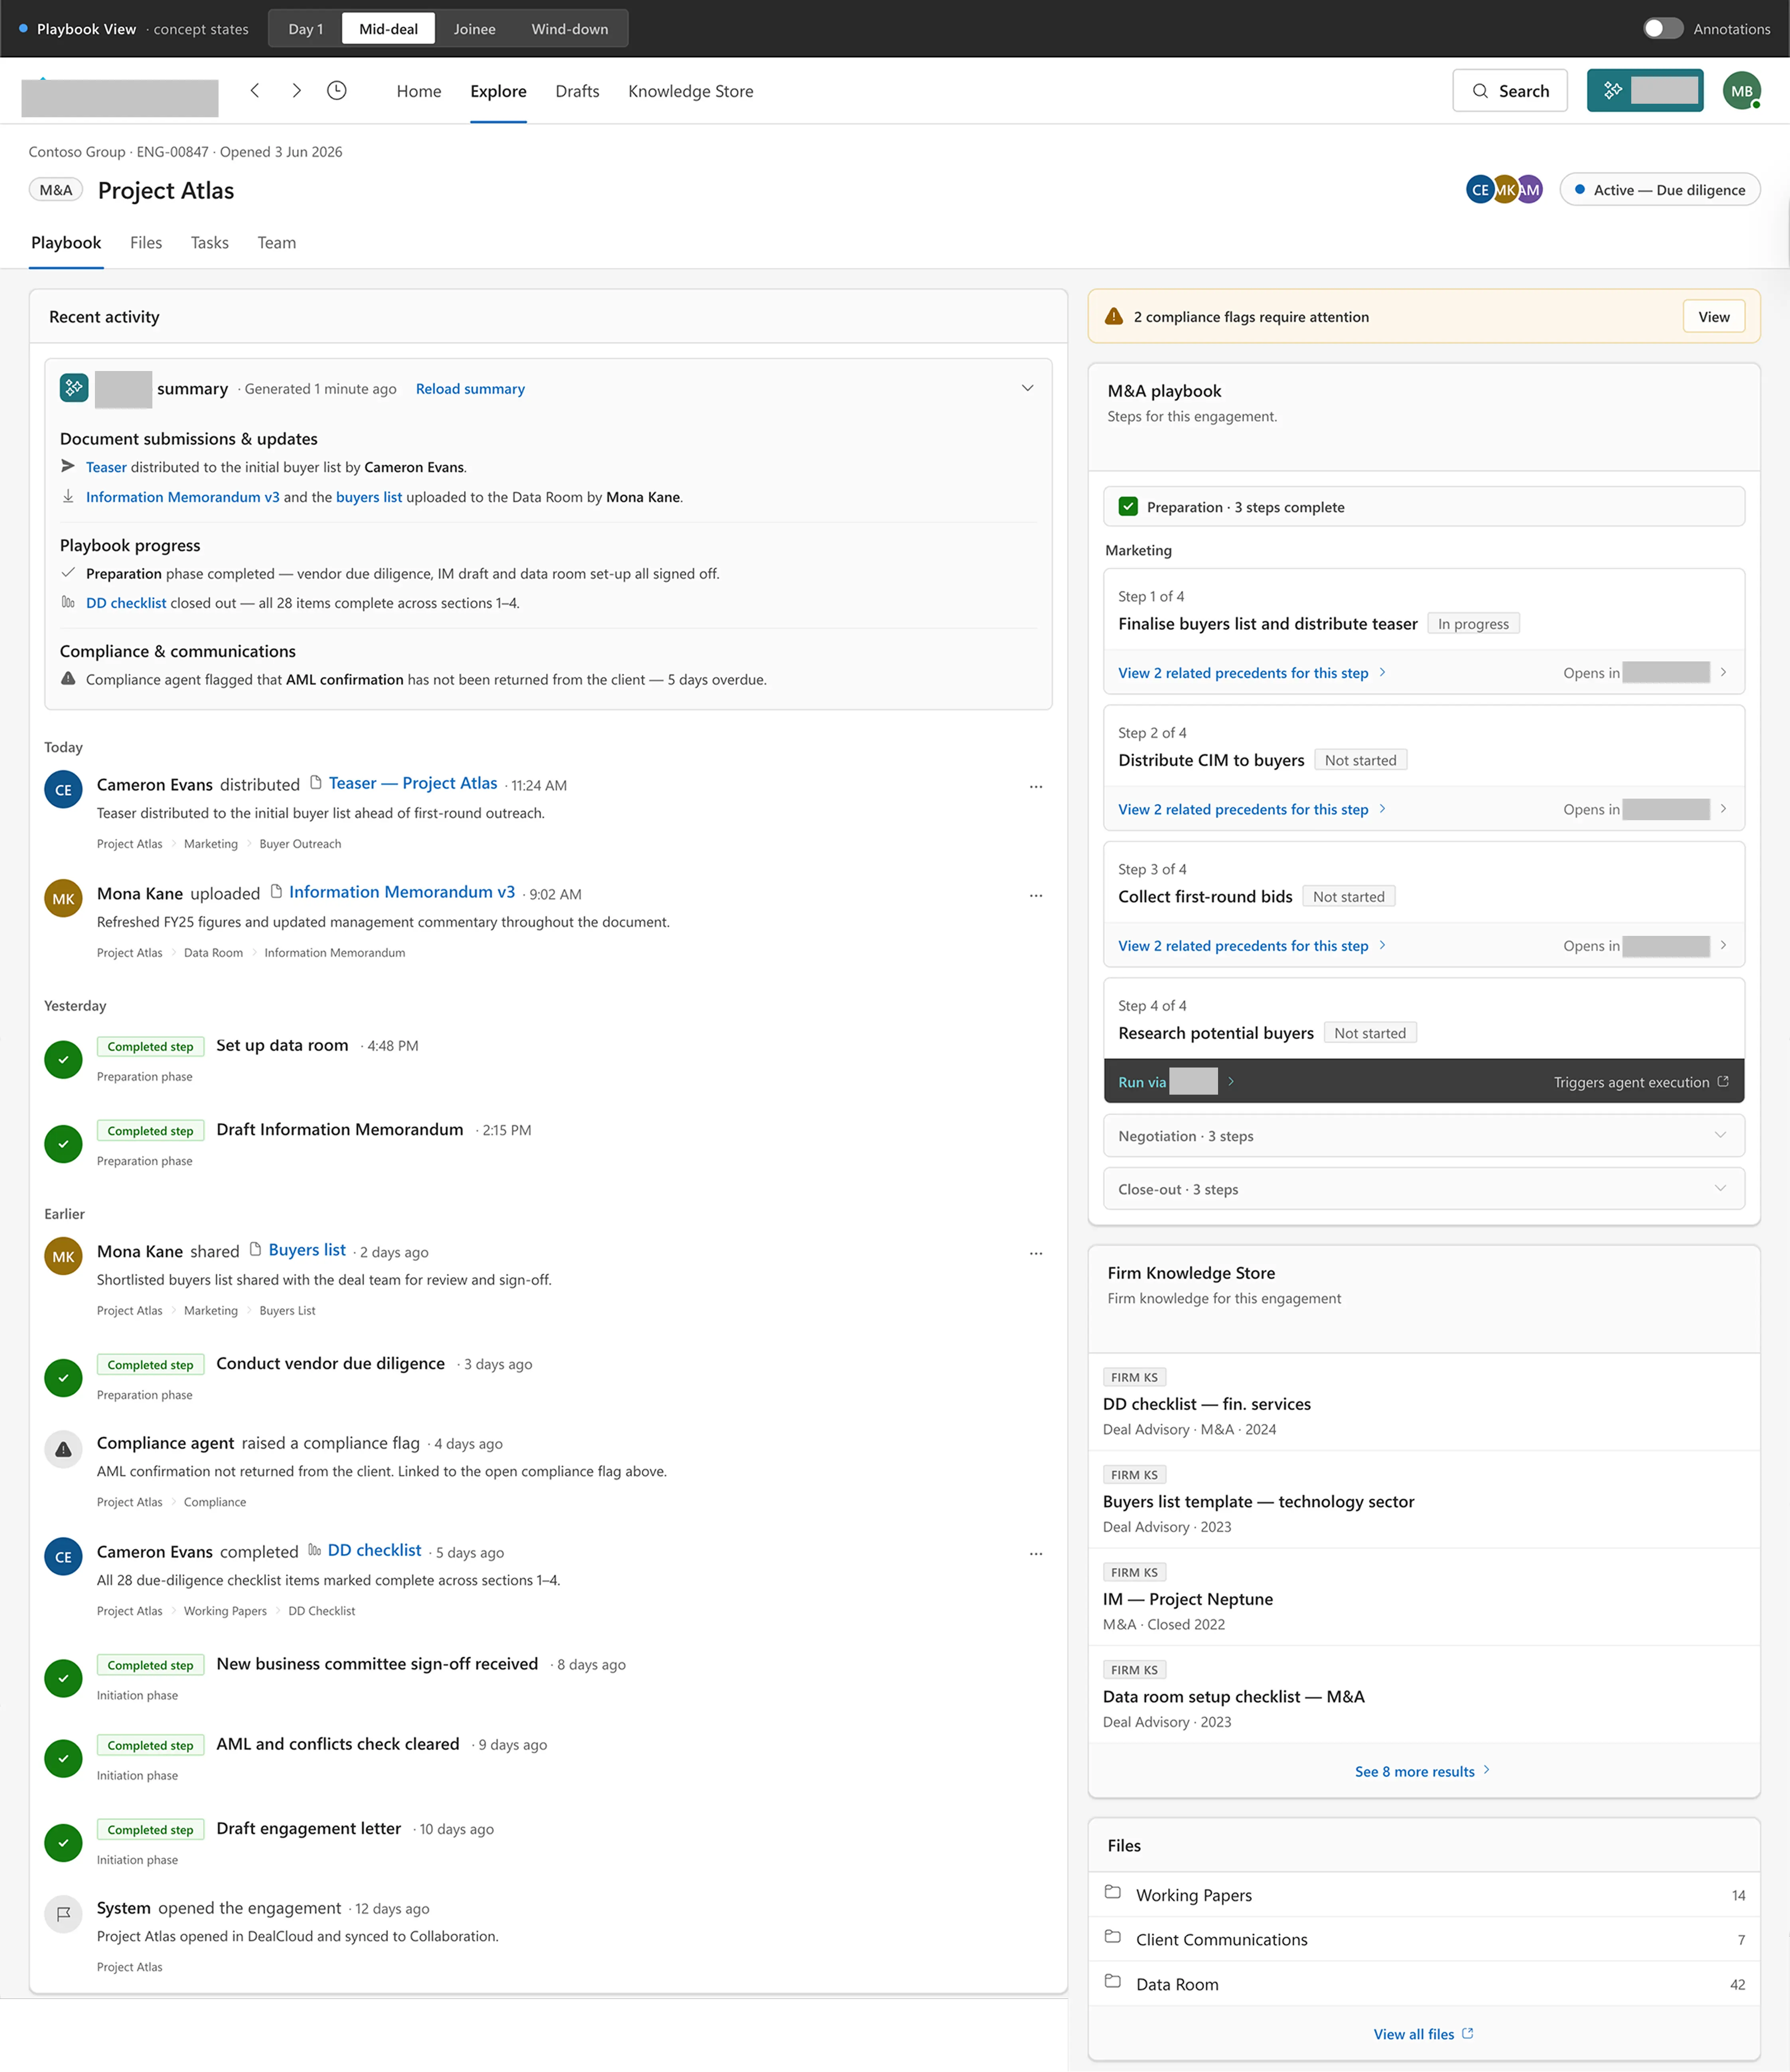1790x2072 pixels.
Task: Go back with the left arrow icon
Action: coord(255,91)
